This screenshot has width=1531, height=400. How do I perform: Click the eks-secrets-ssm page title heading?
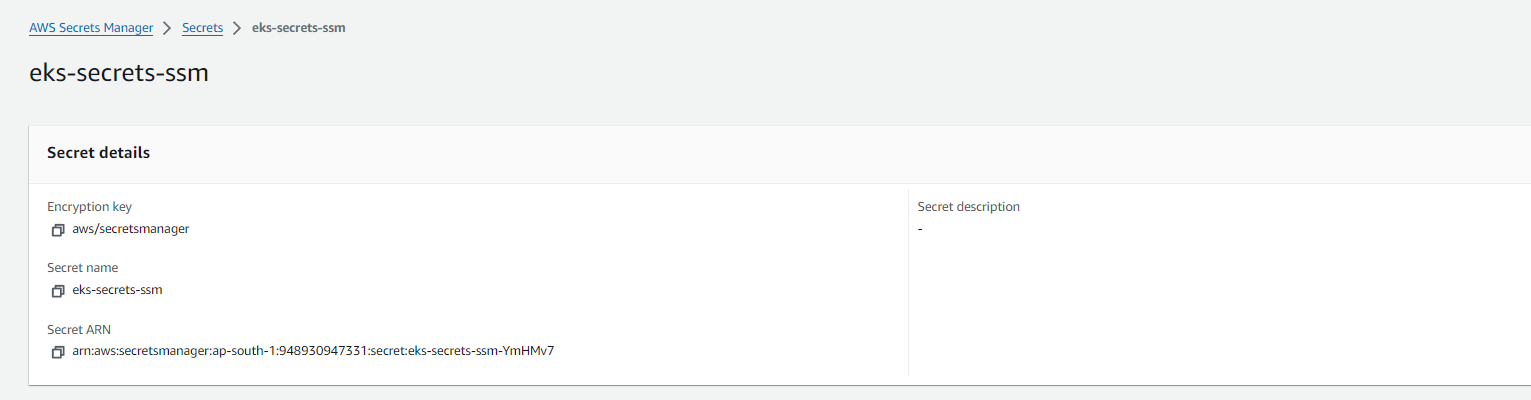(x=119, y=73)
